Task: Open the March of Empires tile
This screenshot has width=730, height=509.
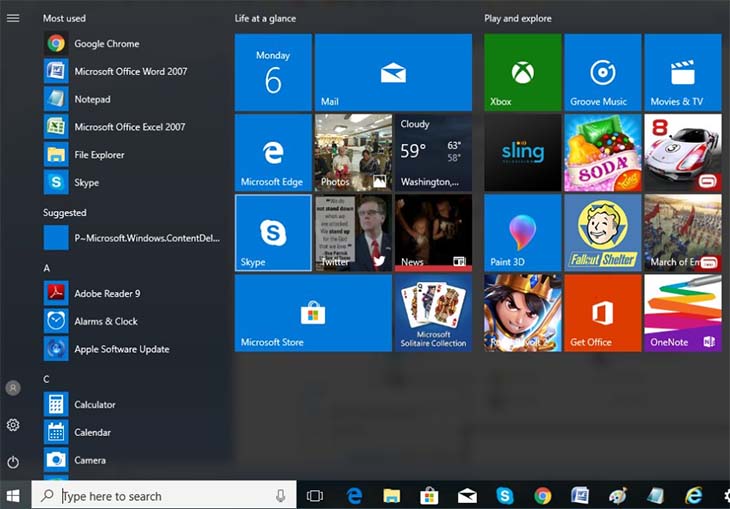Action: [x=683, y=233]
